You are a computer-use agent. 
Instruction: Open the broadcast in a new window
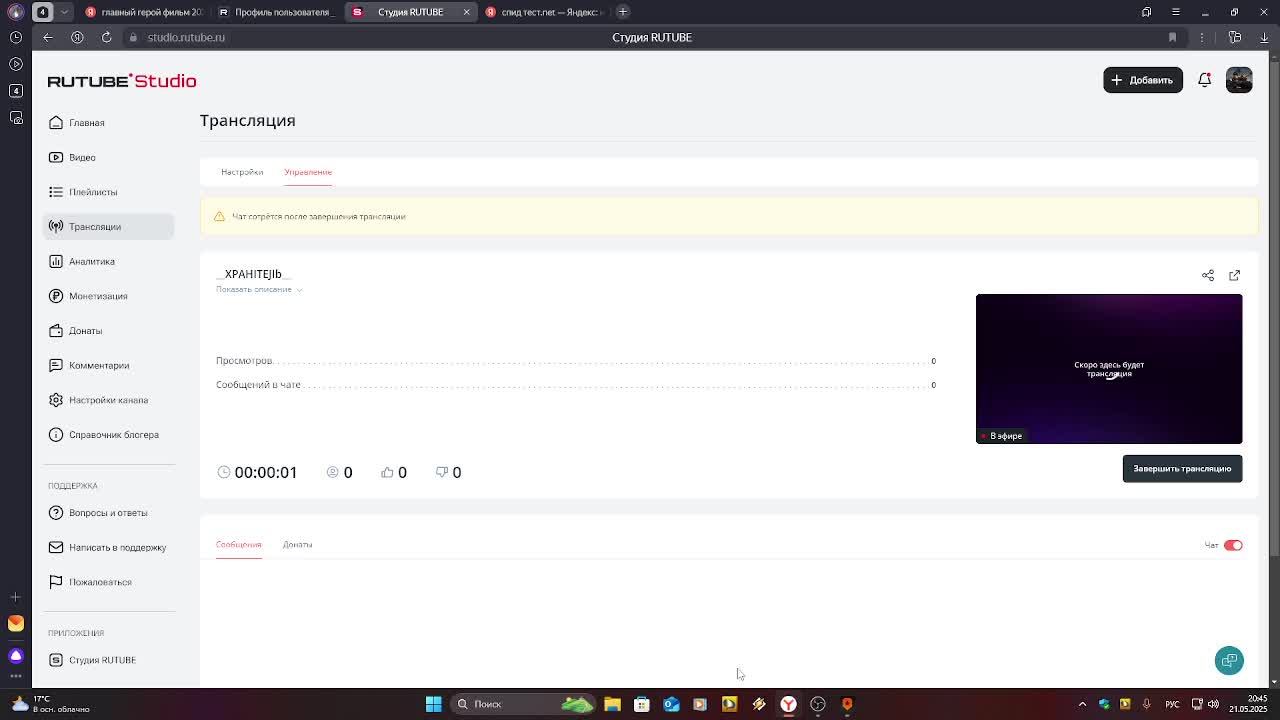tap(1234, 275)
